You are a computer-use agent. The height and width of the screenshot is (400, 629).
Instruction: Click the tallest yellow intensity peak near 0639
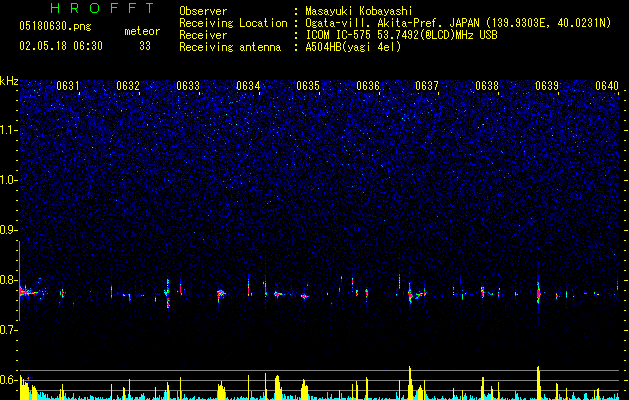pyautogui.click(x=538, y=383)
